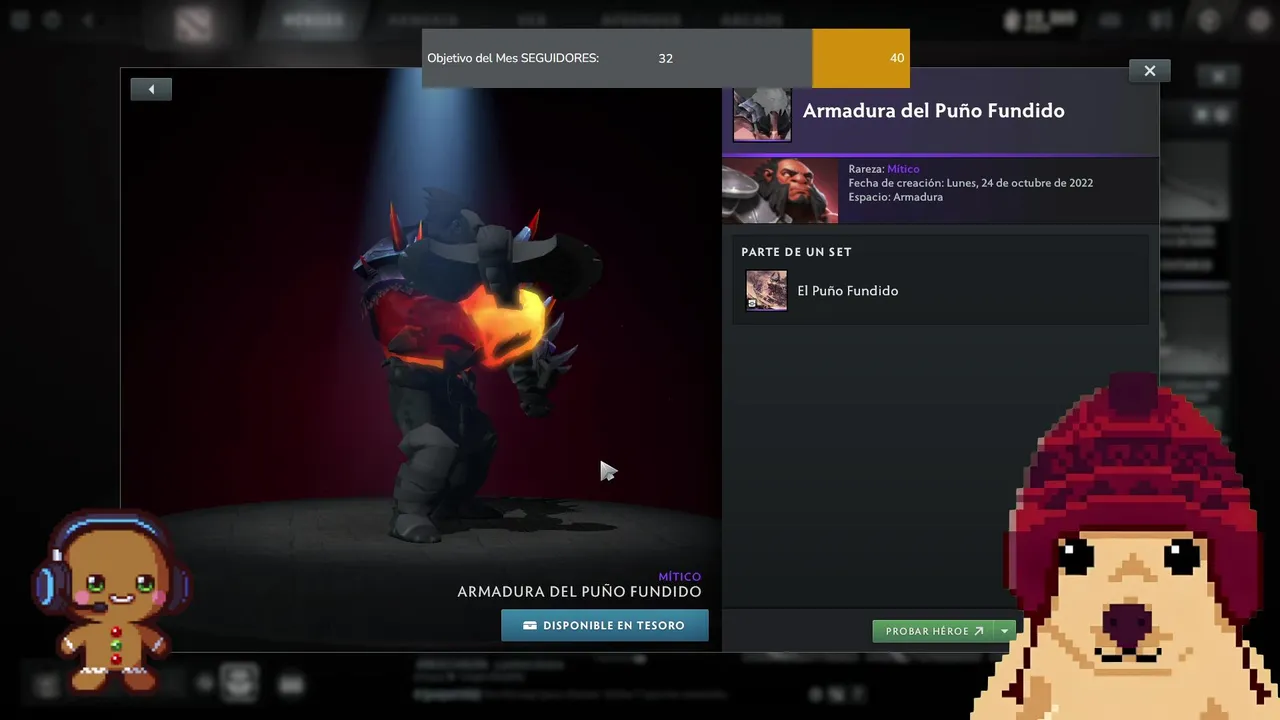Click the 'ARMADURA DEL PUÑO FUNDIDO' caption under model
Image resolution: width=1280 pixels, height=720 pixels.
click(x=579, y=592)
